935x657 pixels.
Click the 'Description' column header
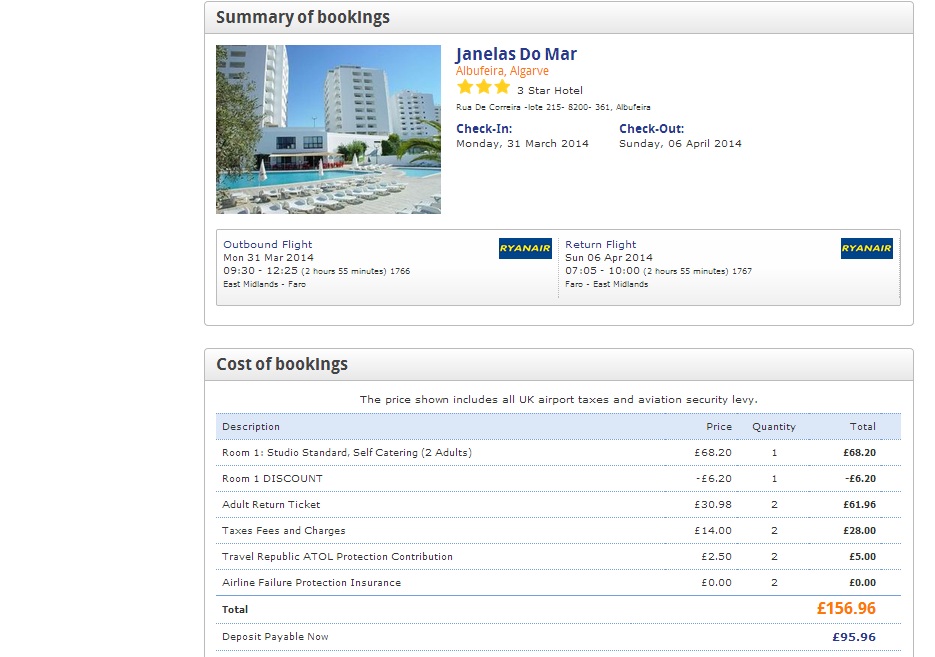[251, 427]
